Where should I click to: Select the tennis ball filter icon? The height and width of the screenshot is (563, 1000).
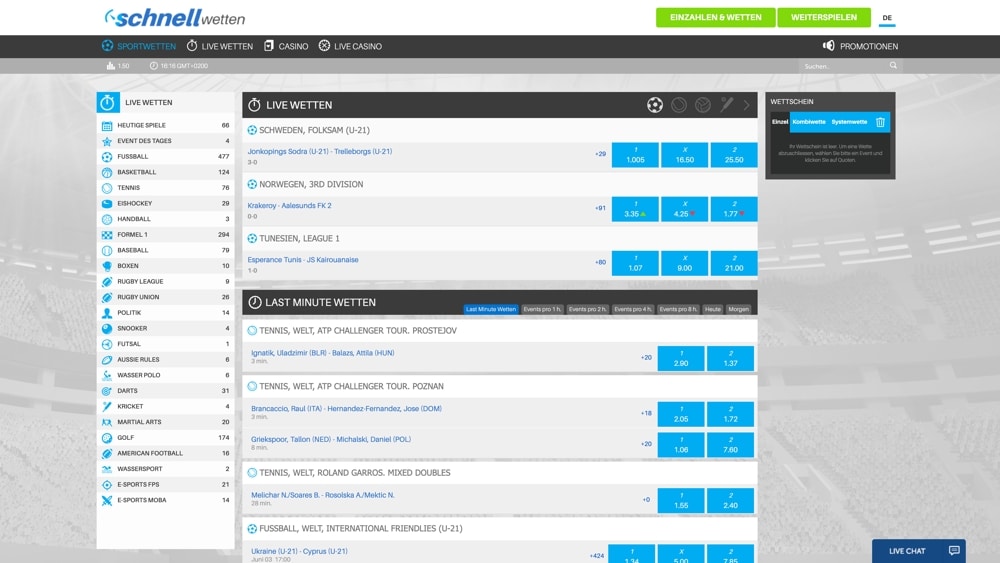pos(679,105)
